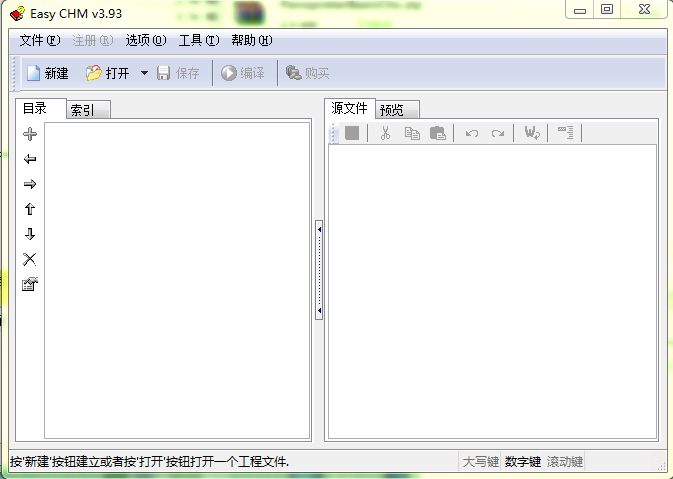Click the undo arrow icon
Screen dimensions: 673x479
(472, 133)
